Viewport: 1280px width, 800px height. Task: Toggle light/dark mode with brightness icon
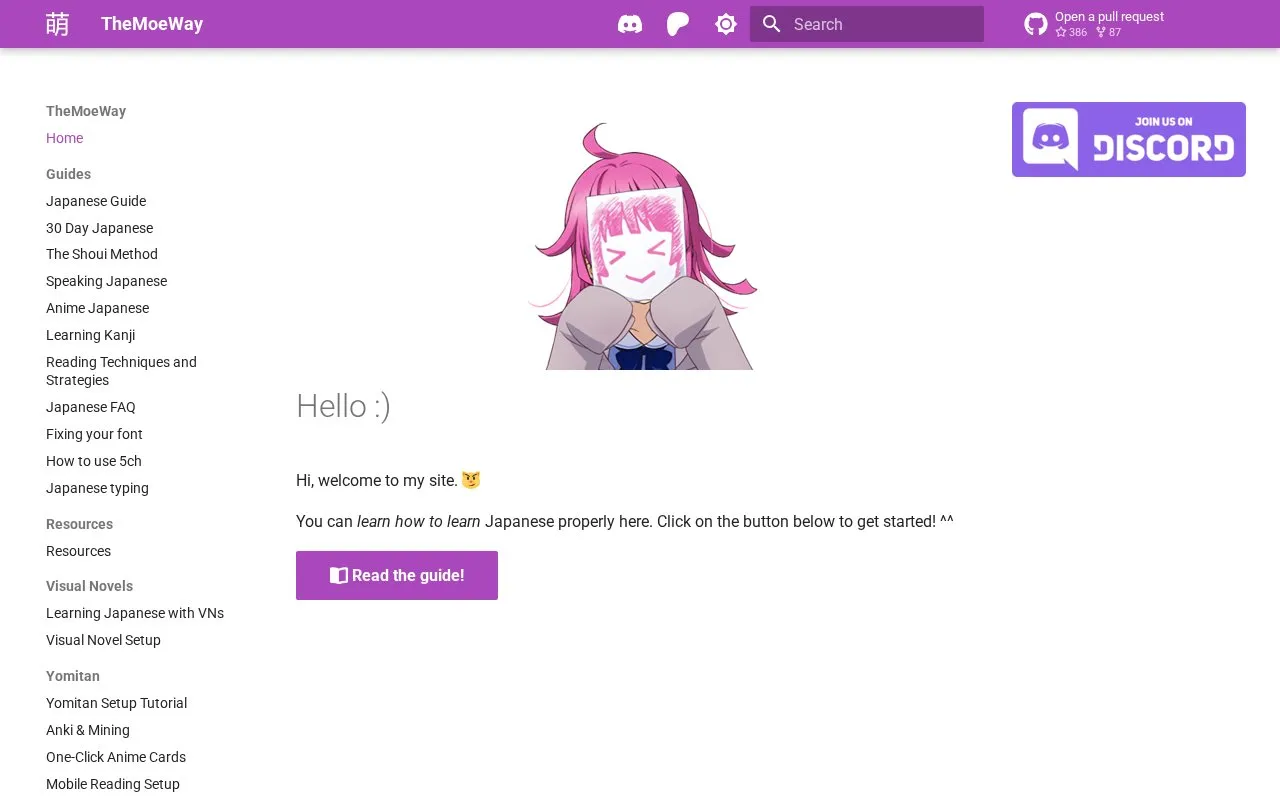click(x=726, y=24)
